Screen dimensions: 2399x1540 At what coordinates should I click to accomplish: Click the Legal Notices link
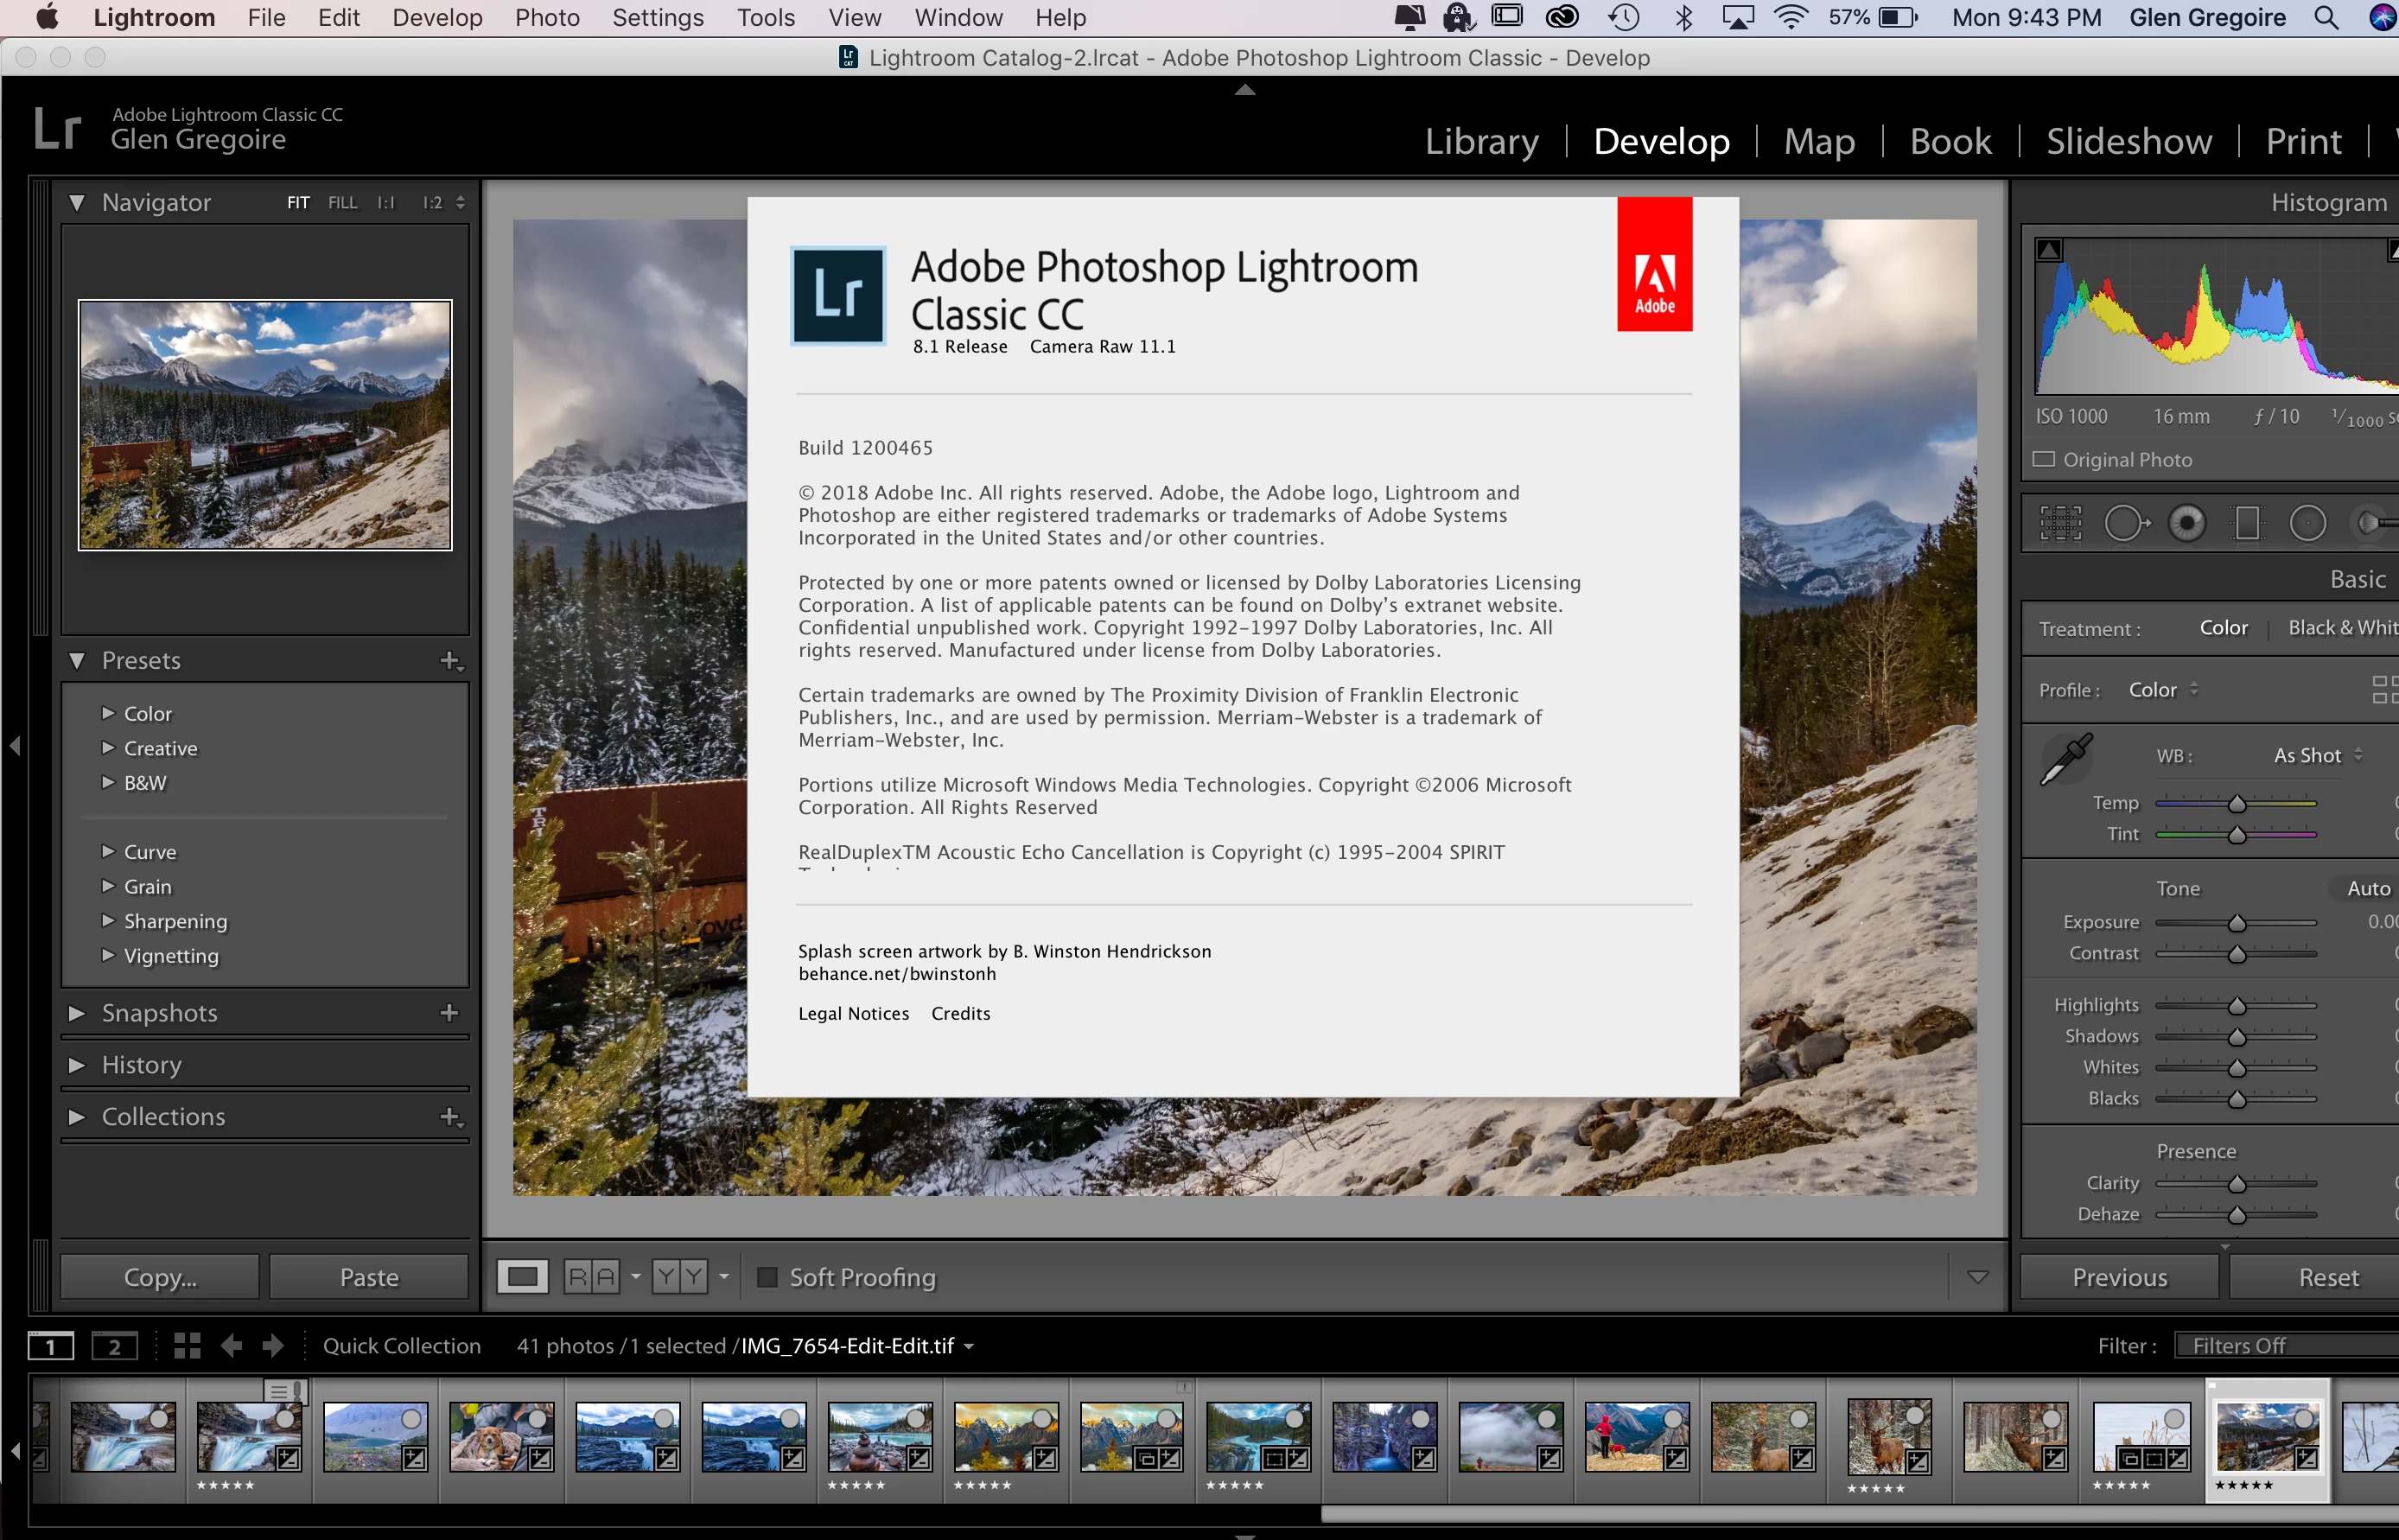853,1013
